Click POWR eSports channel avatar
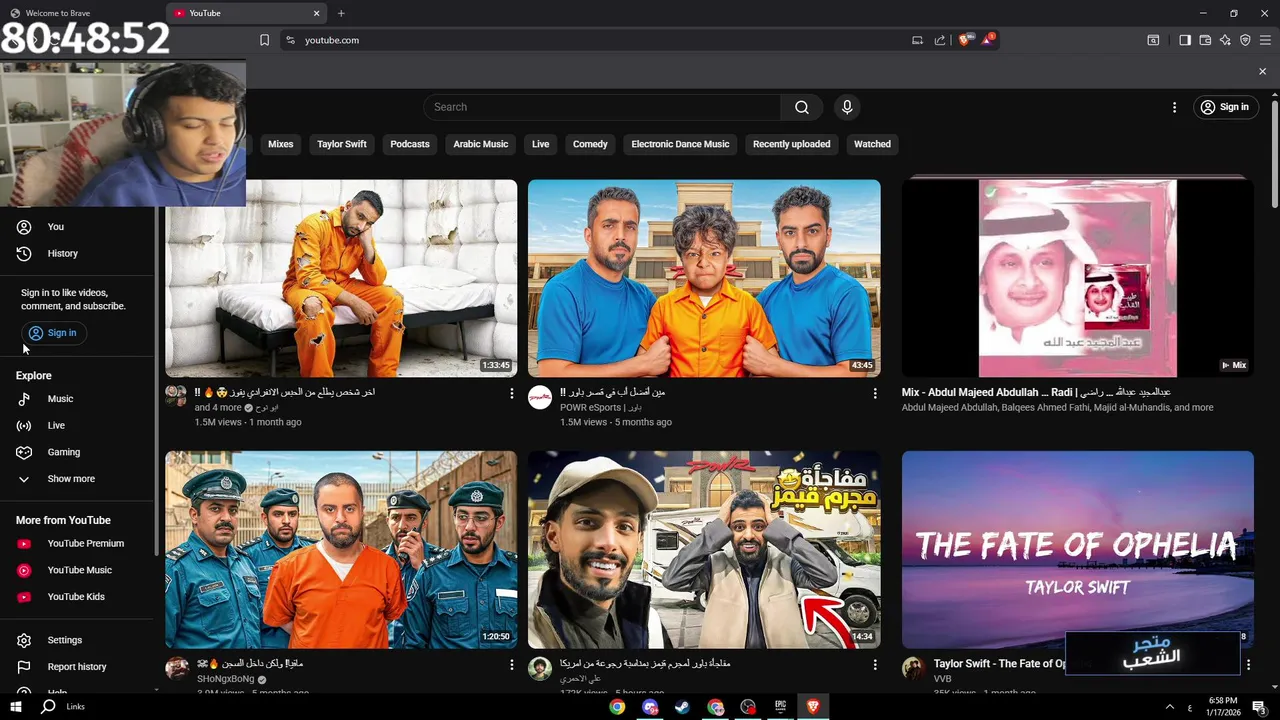Viewport: 1280px width, 720px height. 540,398
